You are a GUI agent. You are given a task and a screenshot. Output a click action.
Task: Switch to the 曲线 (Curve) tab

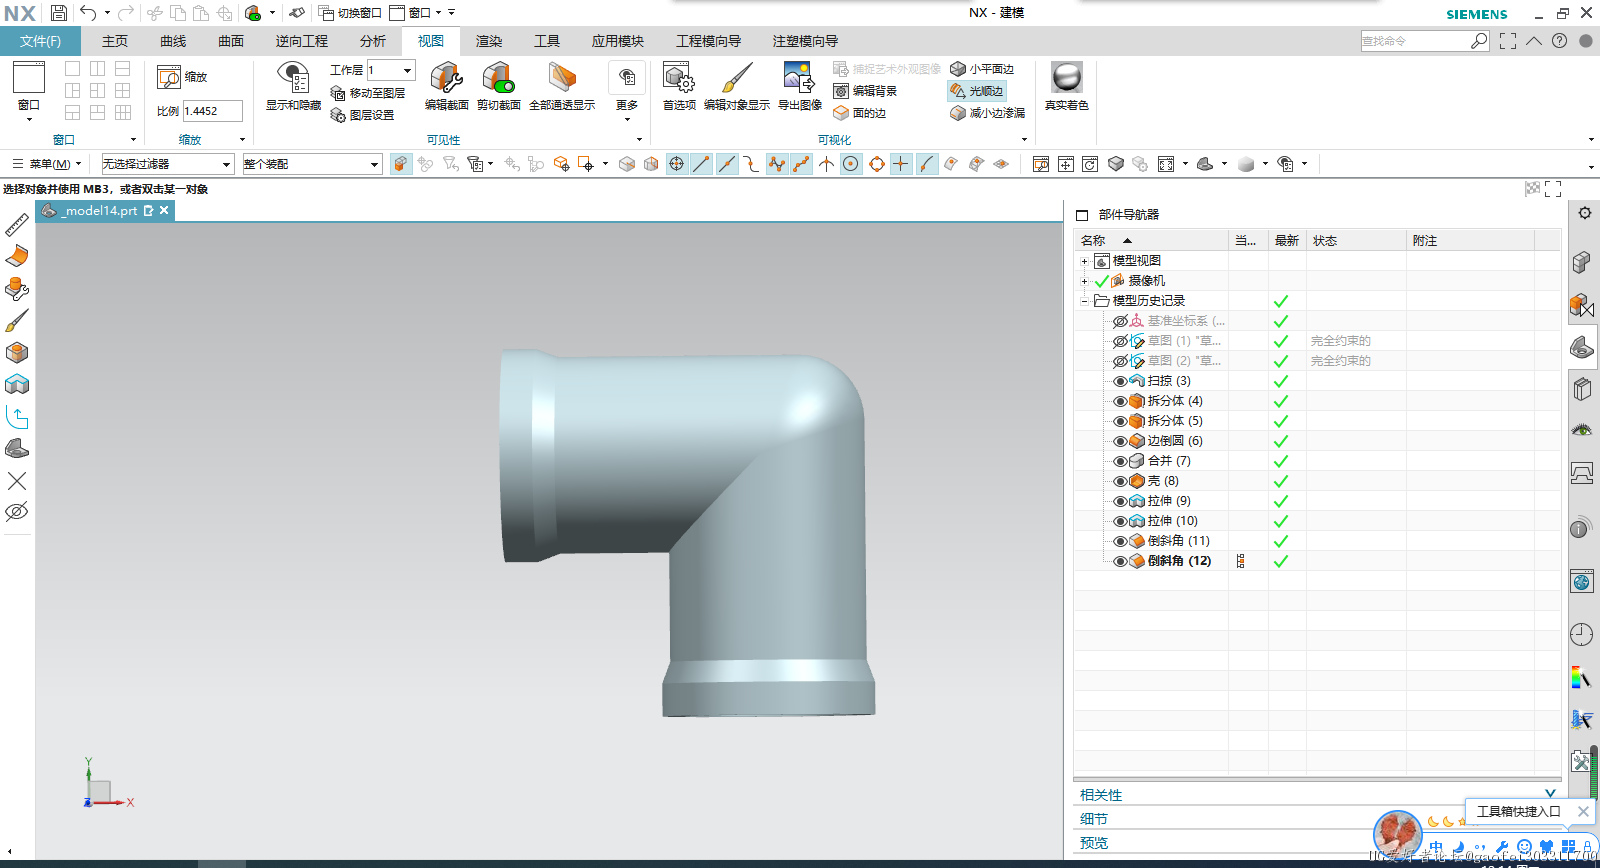tap(173, 41)
